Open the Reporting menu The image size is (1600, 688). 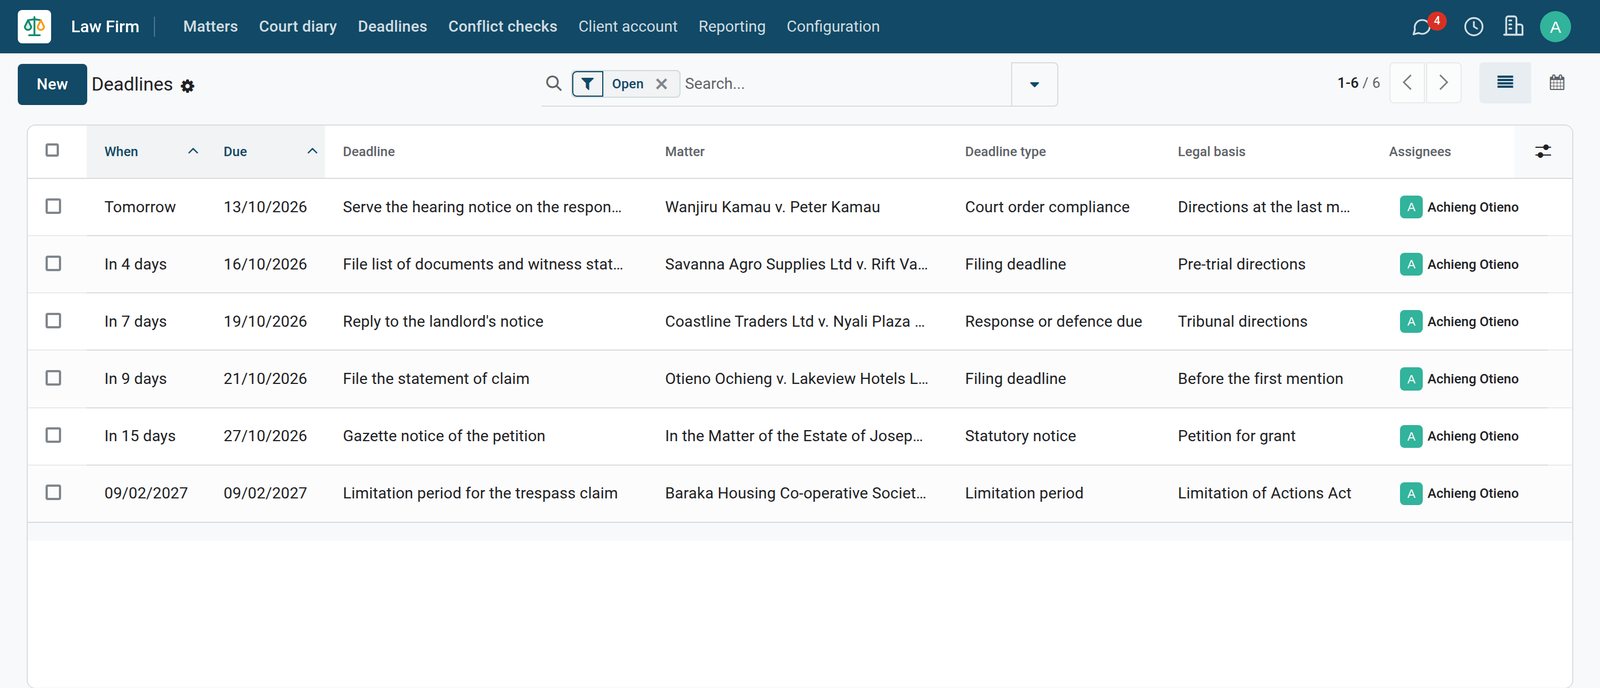[x=732, y=26]
